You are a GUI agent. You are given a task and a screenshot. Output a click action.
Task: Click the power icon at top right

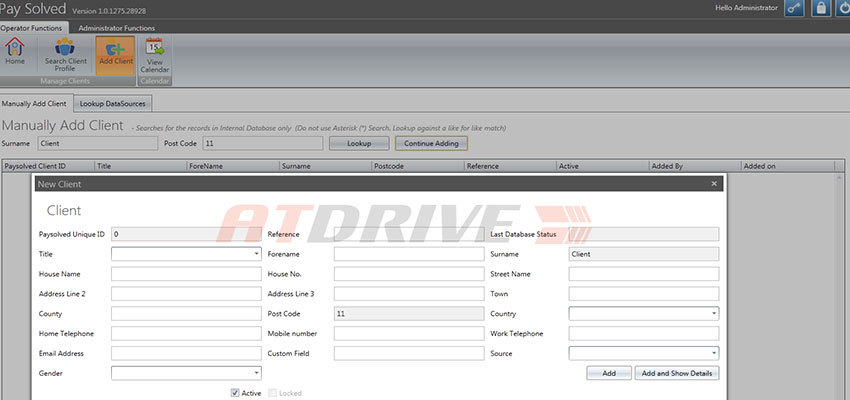(x=845, y=8)
